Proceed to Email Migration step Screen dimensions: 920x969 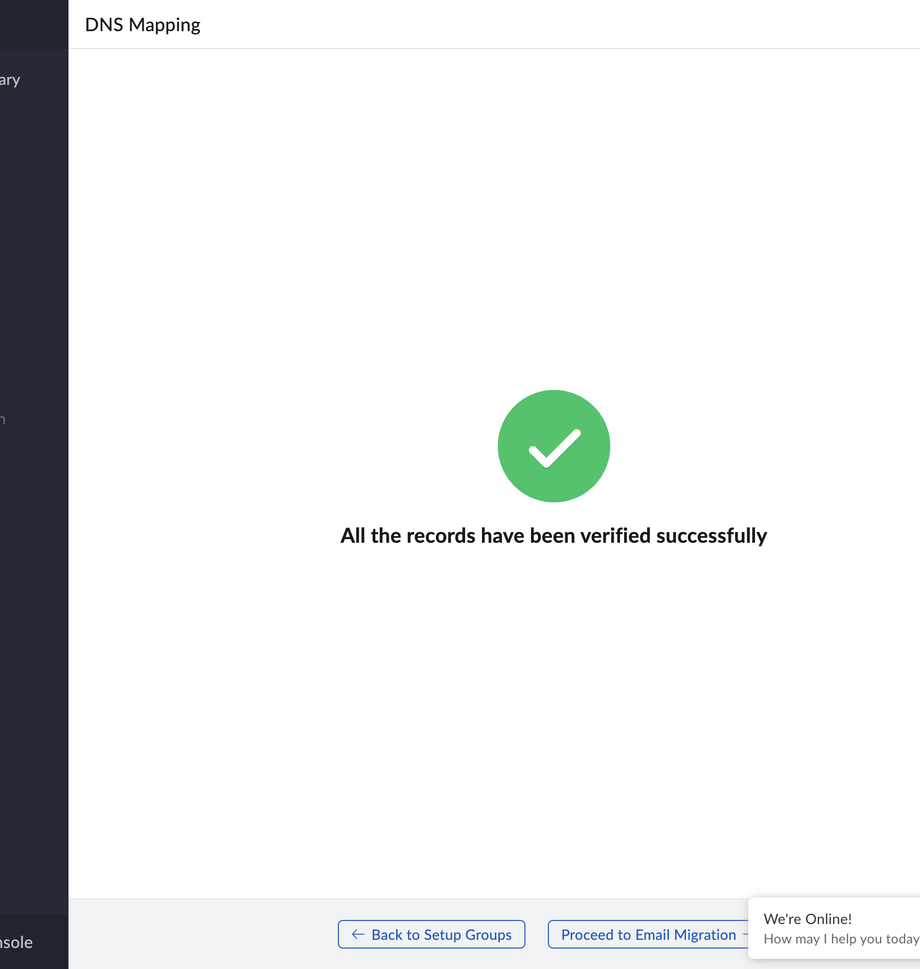(x=648, y=934)
